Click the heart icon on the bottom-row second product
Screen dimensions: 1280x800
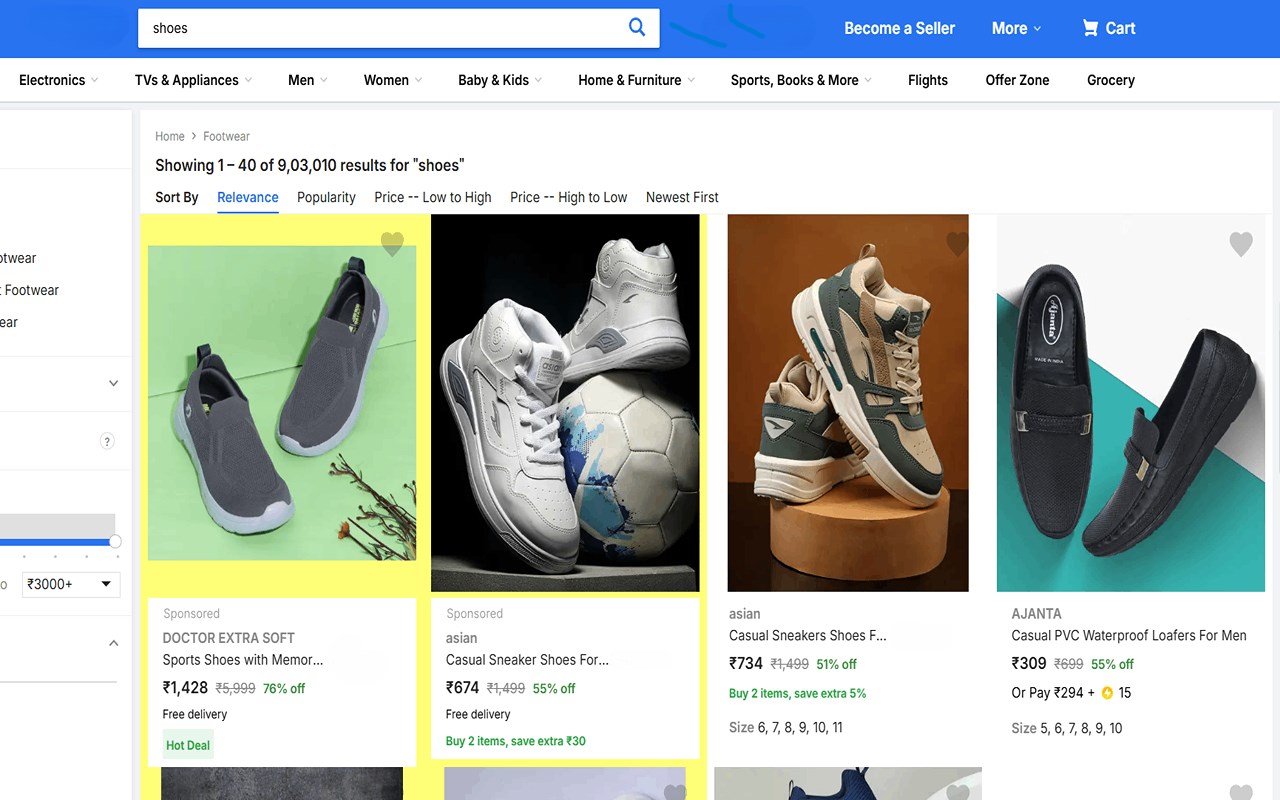tap(675, 792)
